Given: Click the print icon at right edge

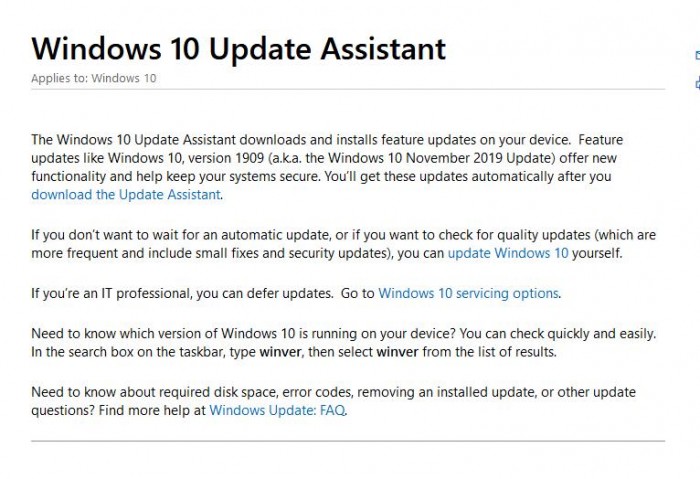Looking at the screenshot, I should click(696, 83).
